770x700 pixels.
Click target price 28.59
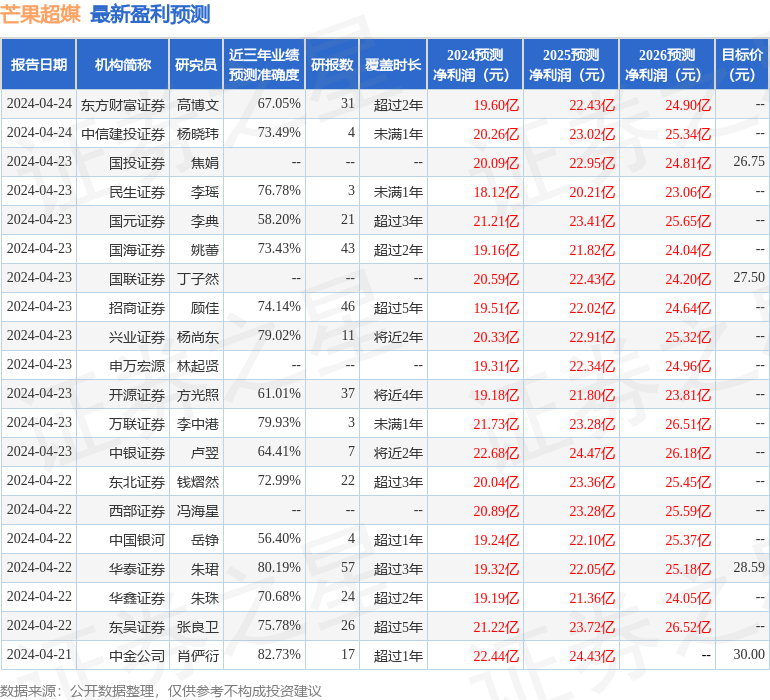tap(749, 567)
